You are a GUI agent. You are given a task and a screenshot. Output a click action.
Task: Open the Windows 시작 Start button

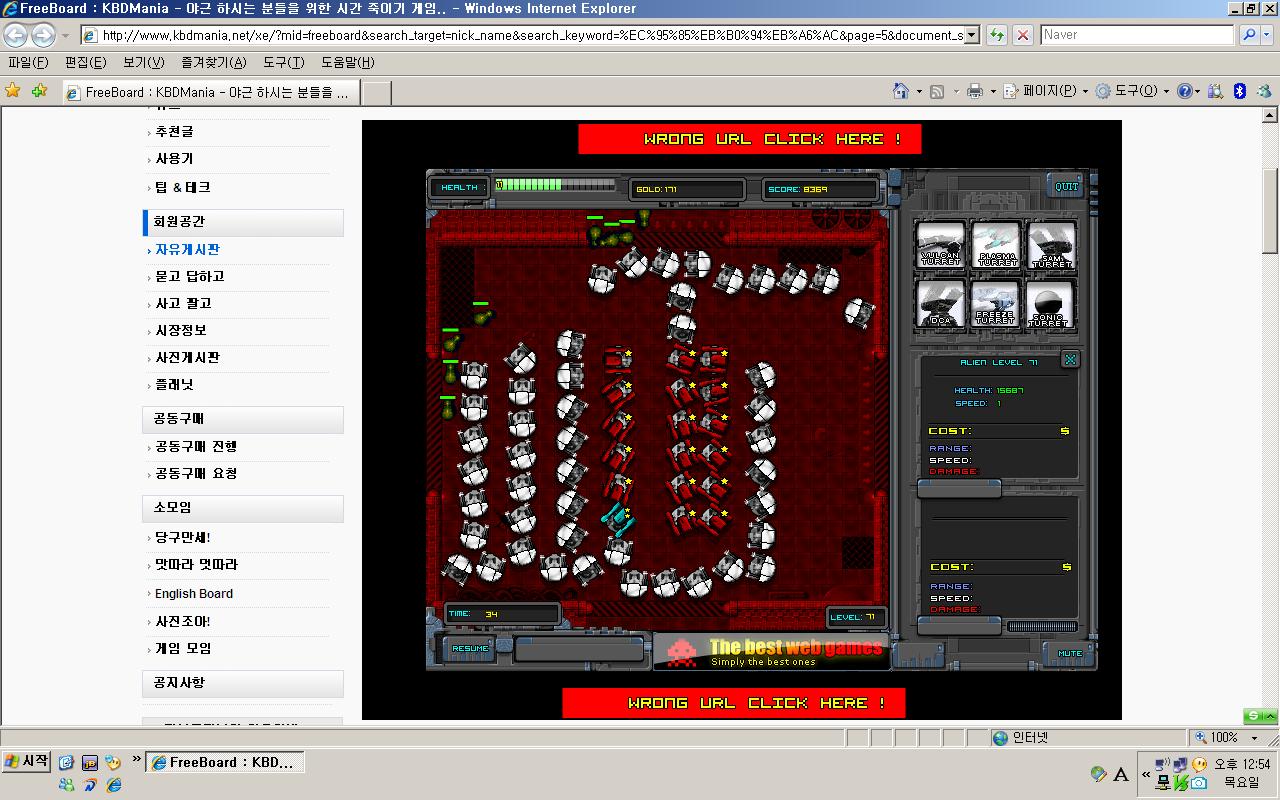click(26, 761)
